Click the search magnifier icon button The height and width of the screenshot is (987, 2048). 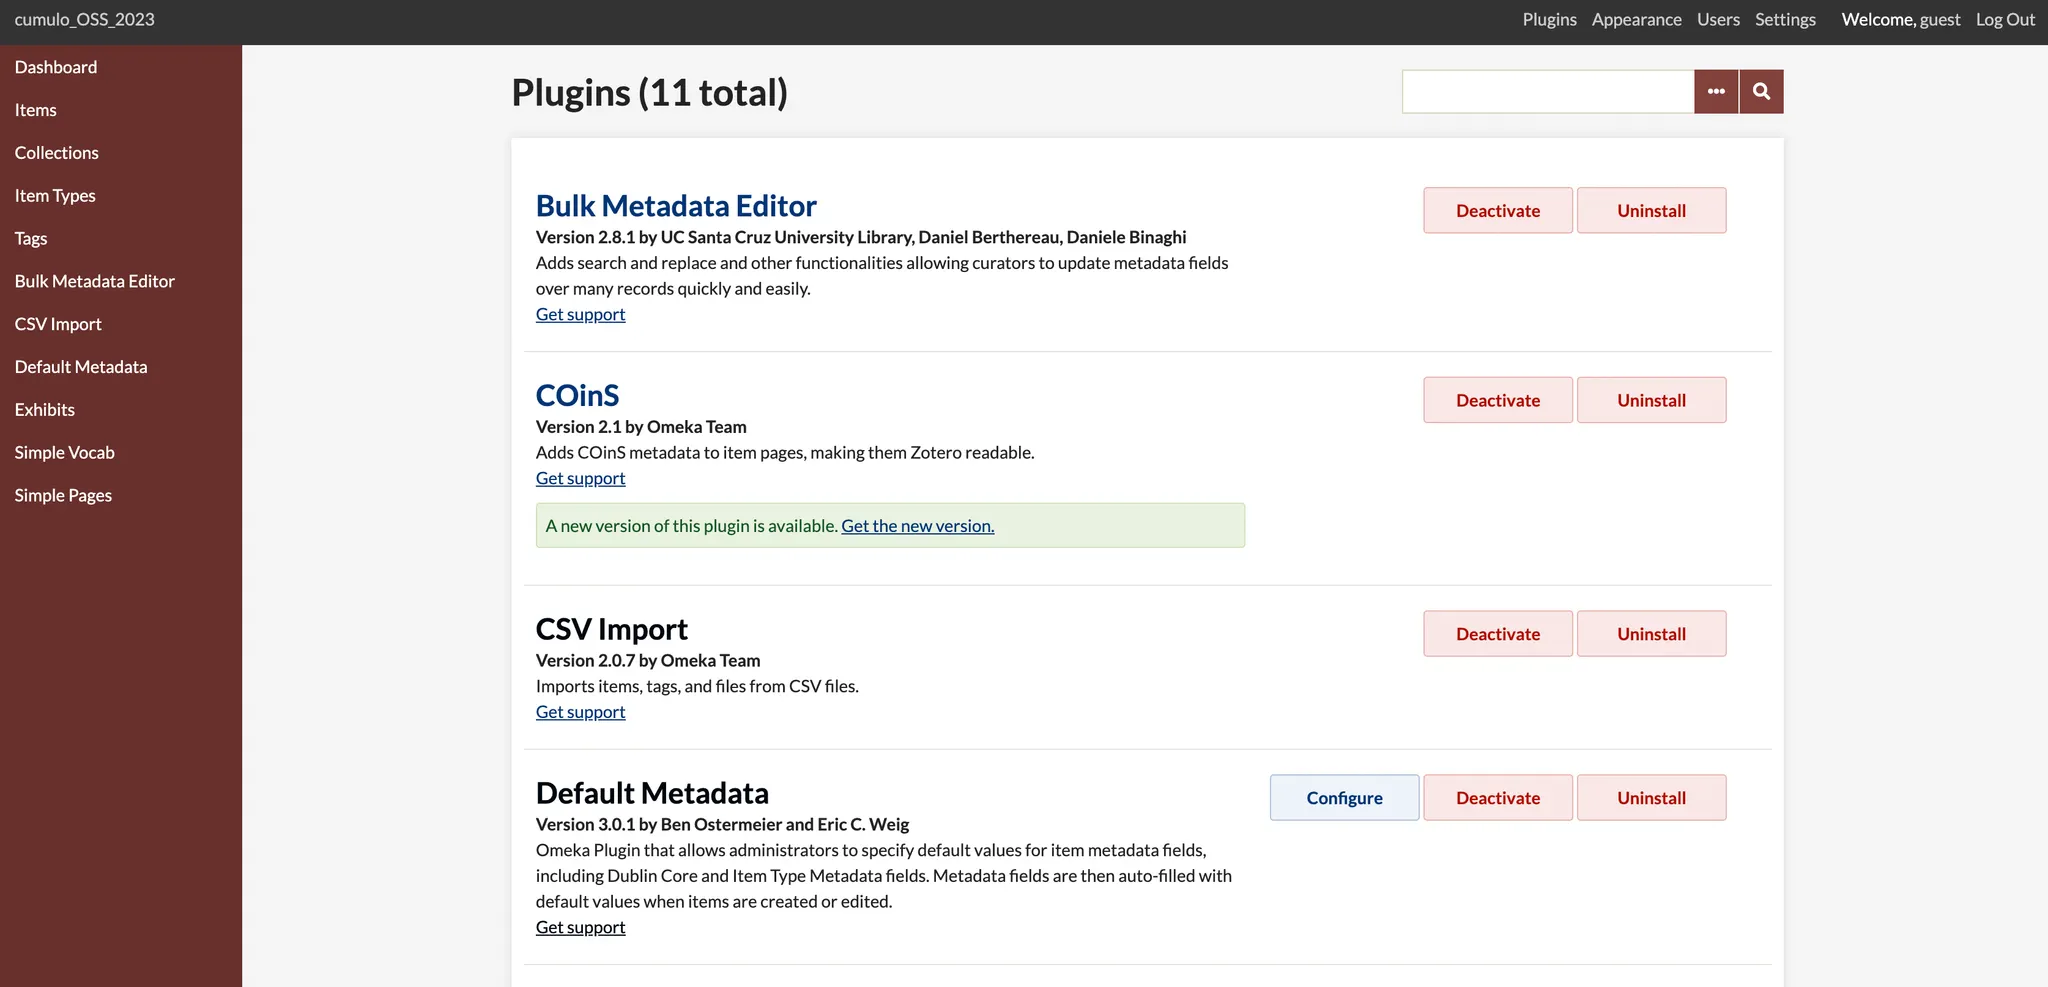coord(1761,92)
